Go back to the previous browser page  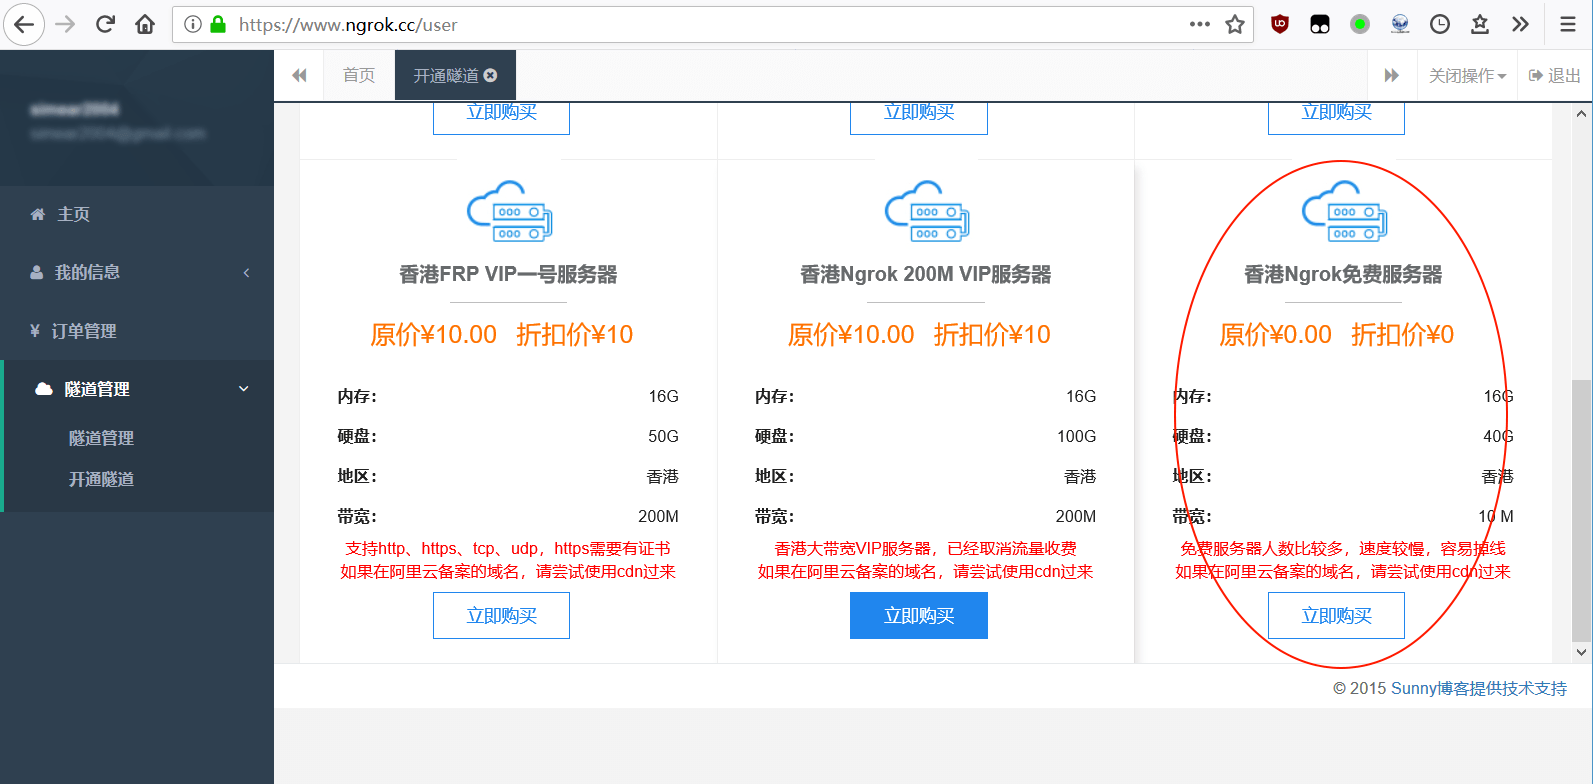click(24, 24)
